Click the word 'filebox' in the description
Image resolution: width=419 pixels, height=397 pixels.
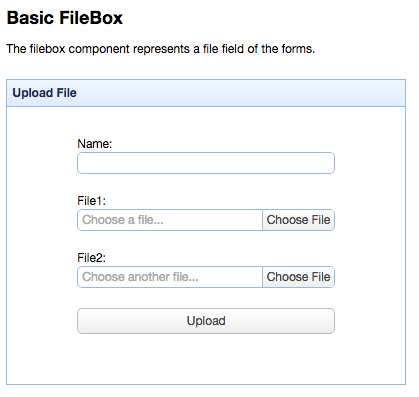pos(47,49)
